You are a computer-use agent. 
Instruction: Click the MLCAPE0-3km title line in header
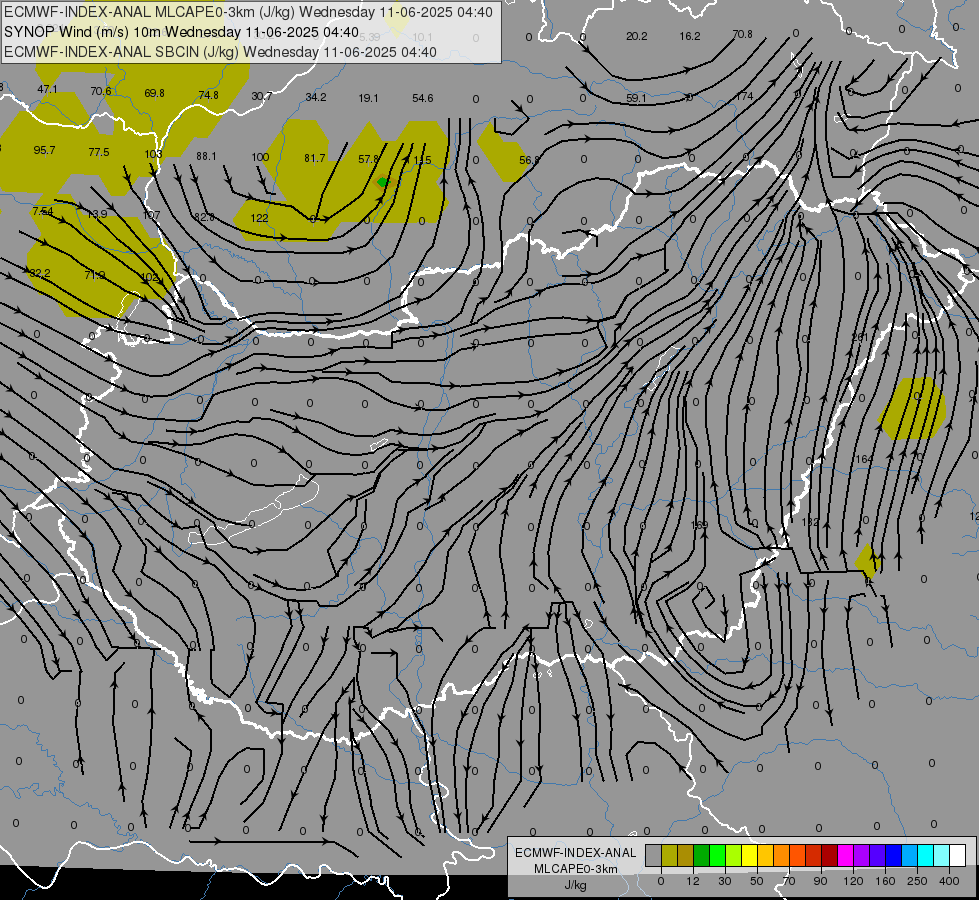click(x=248, y=12)
